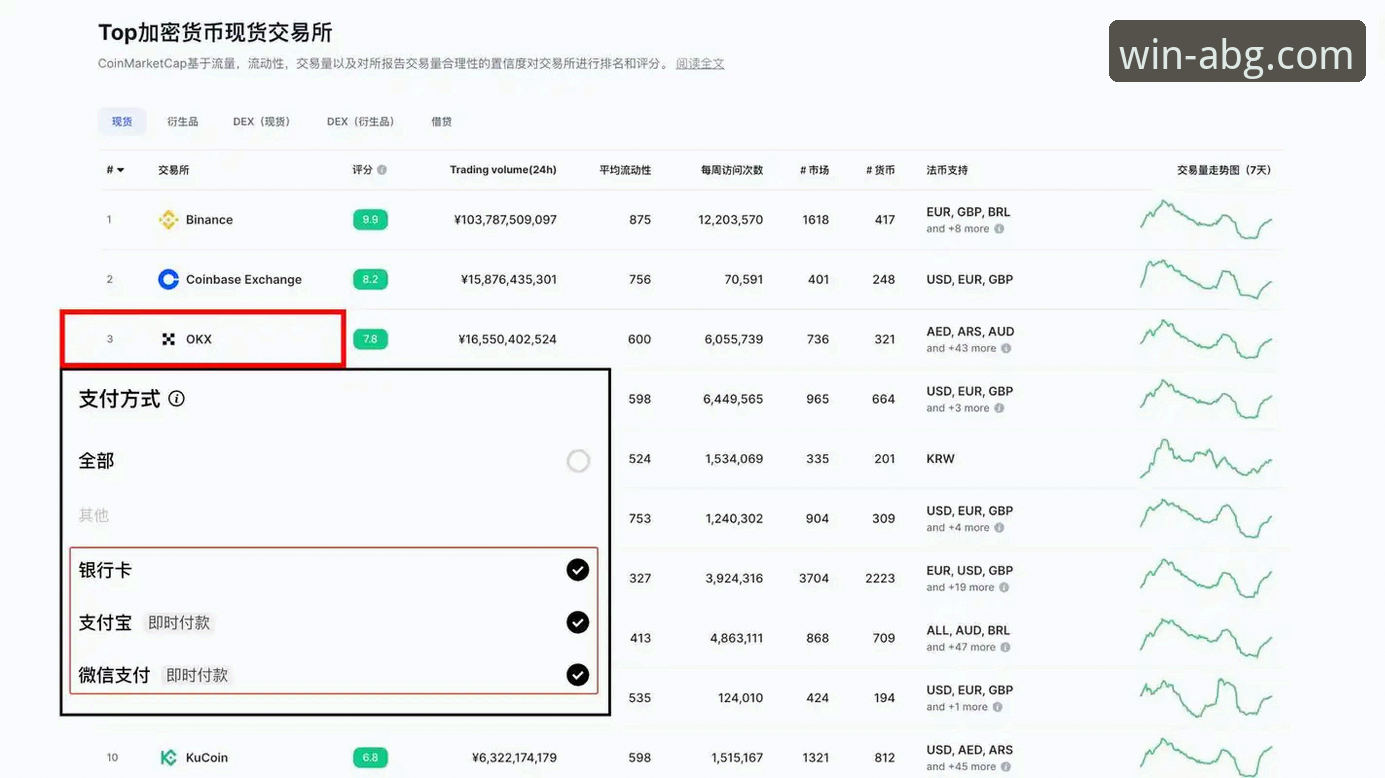Open the DEX（现货）tab

tap(261, 120)
